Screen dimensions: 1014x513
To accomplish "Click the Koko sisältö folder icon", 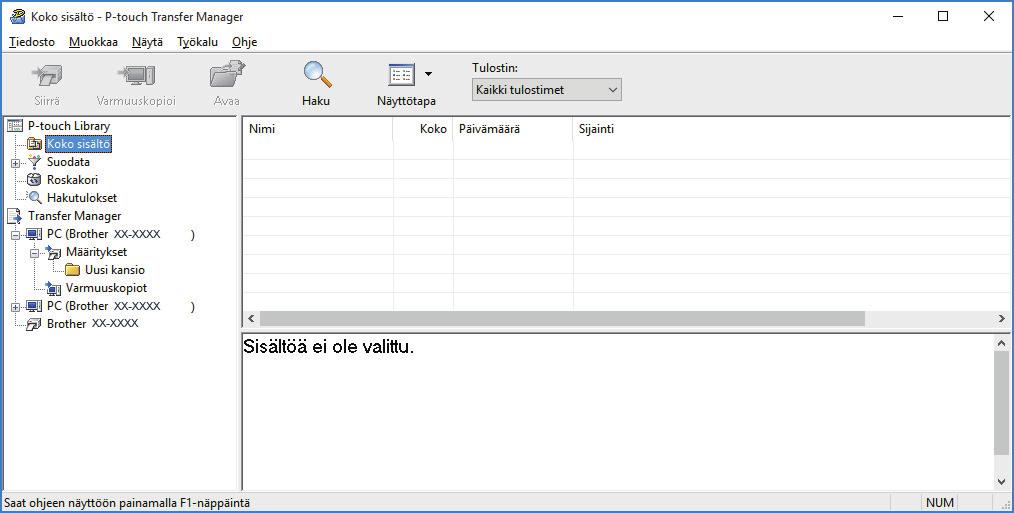I will pyautogui.click(x=34, y=144).
